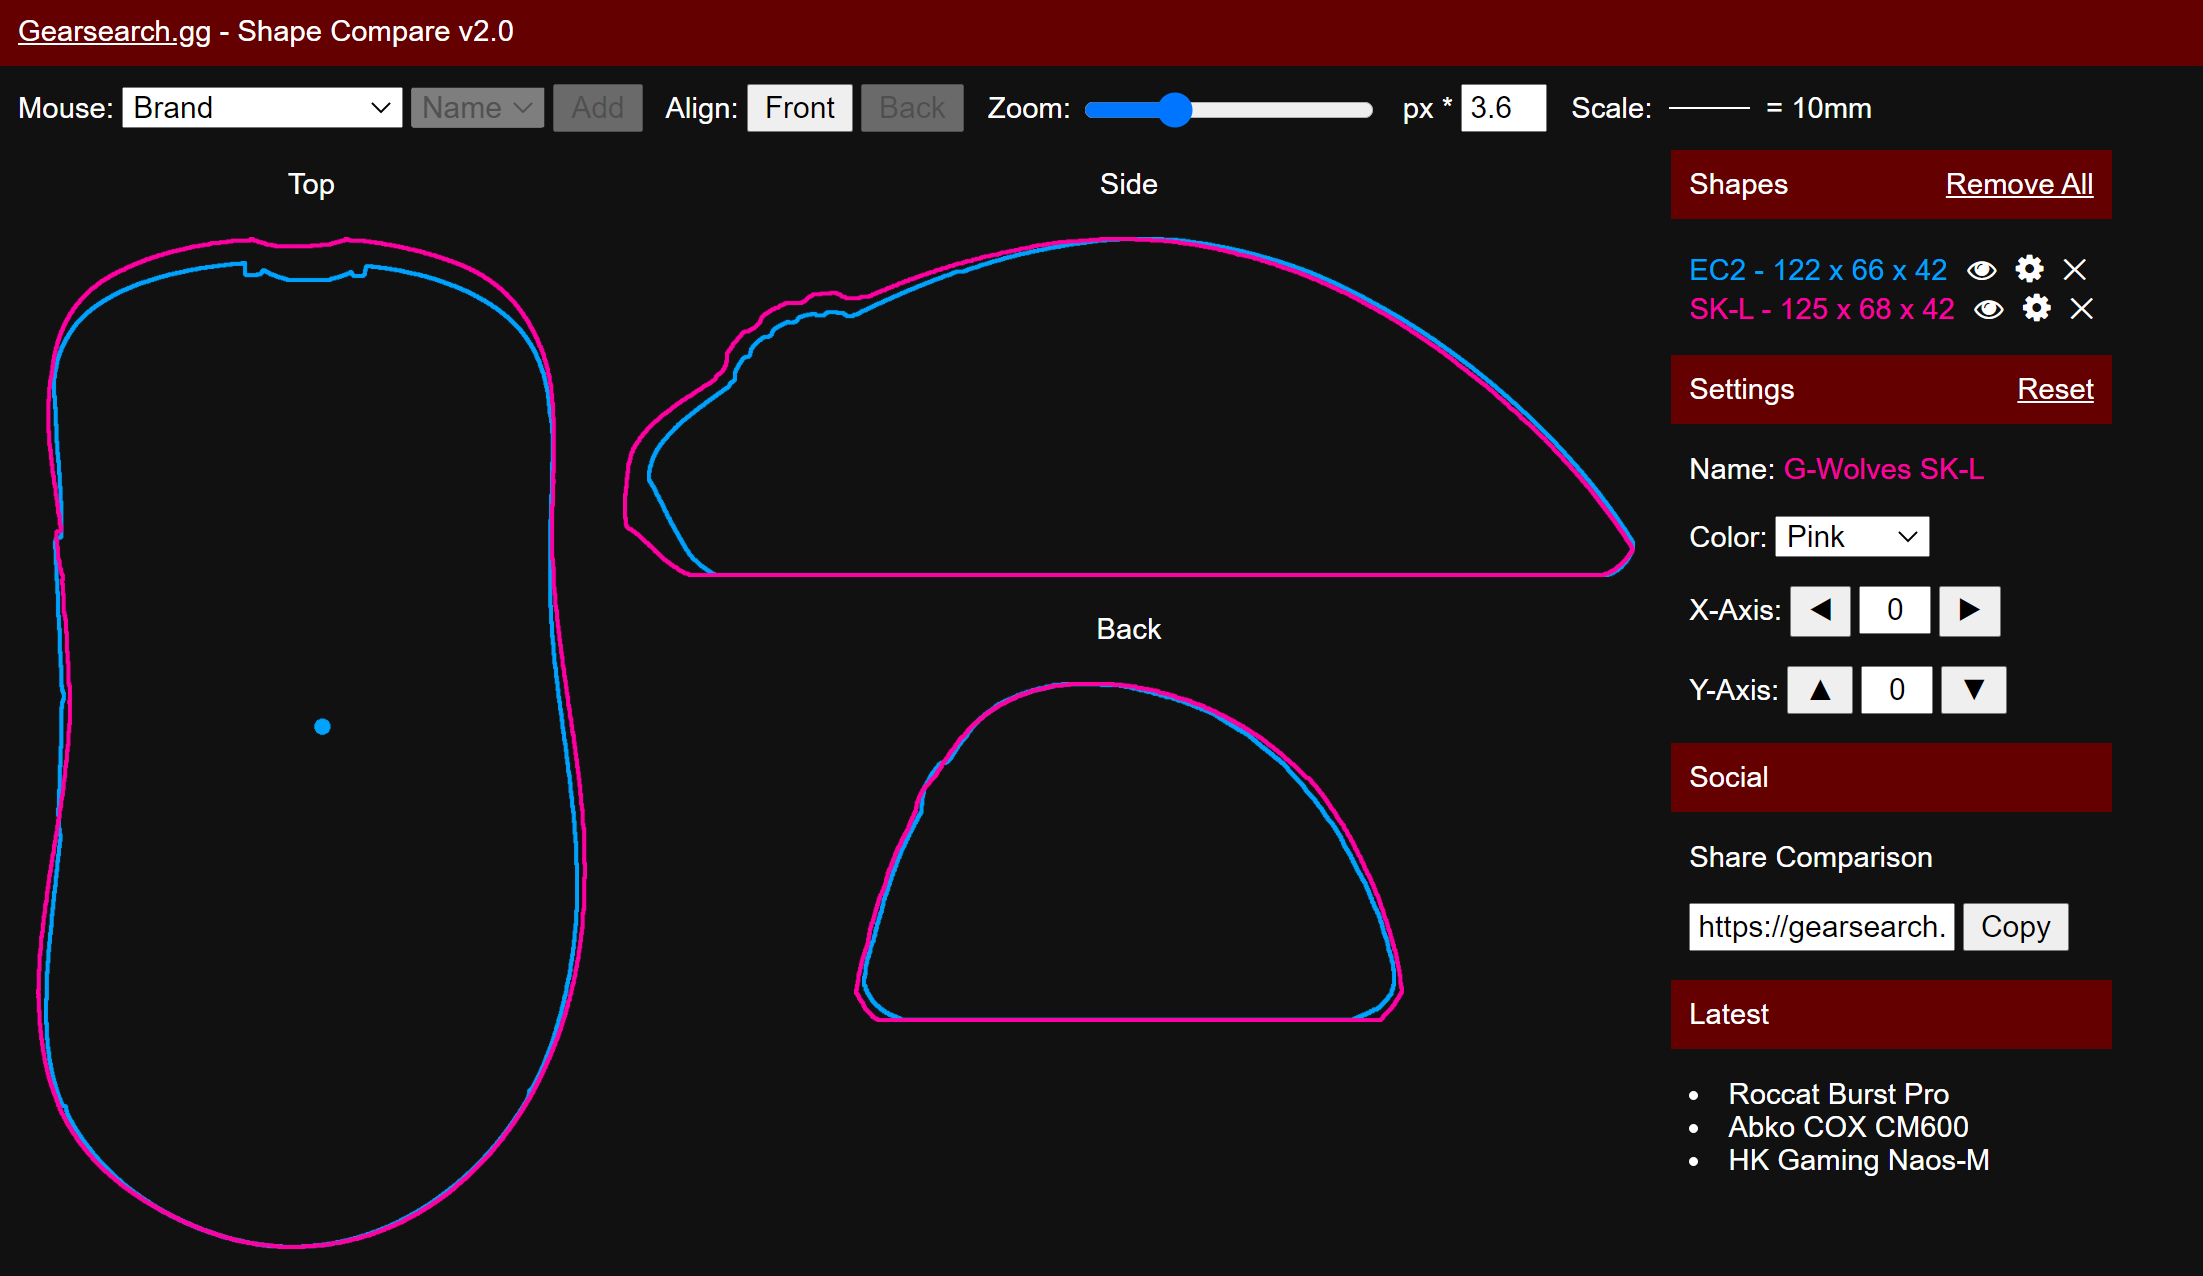Shift X-Axis right with arrow
The height and width of the screenshot is (1276, 2203).
tap(1969, 610)
